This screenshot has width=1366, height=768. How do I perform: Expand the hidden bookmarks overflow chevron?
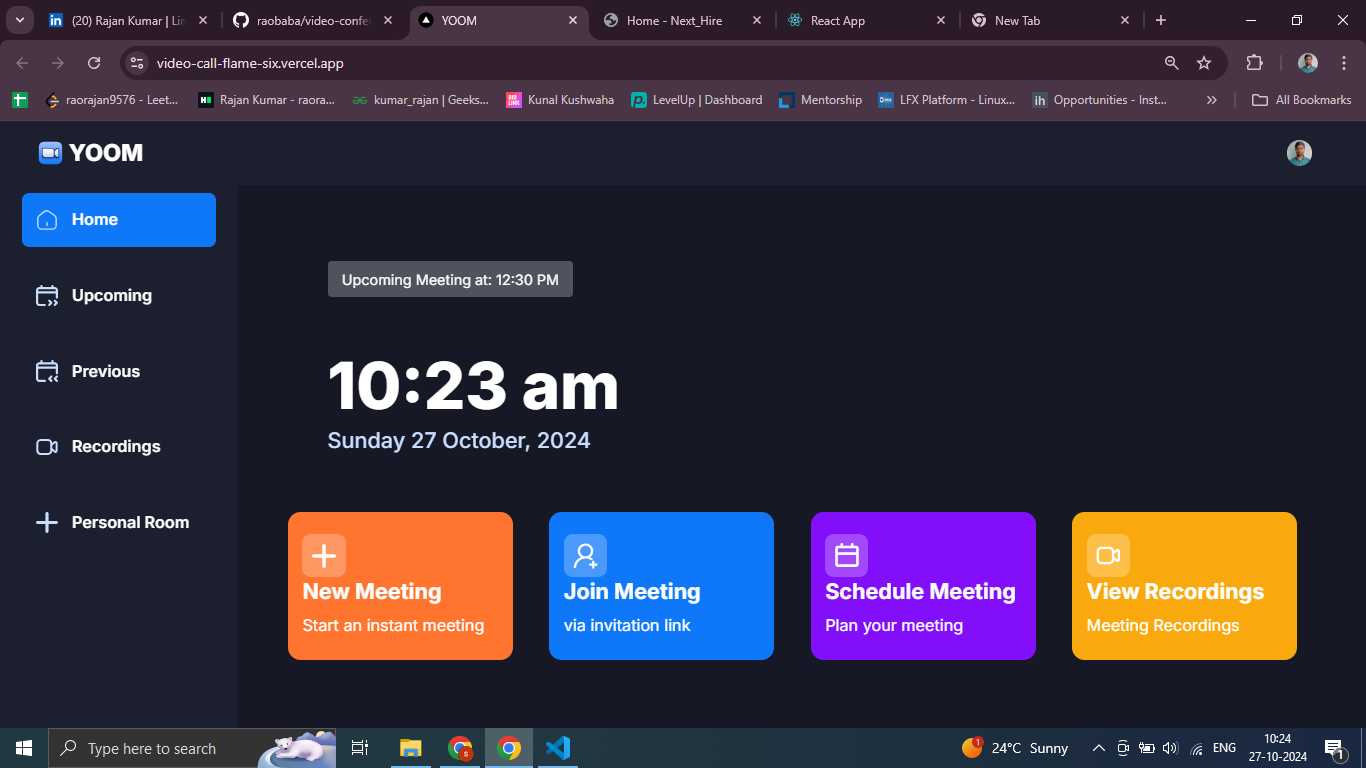tap(1212, 100)
